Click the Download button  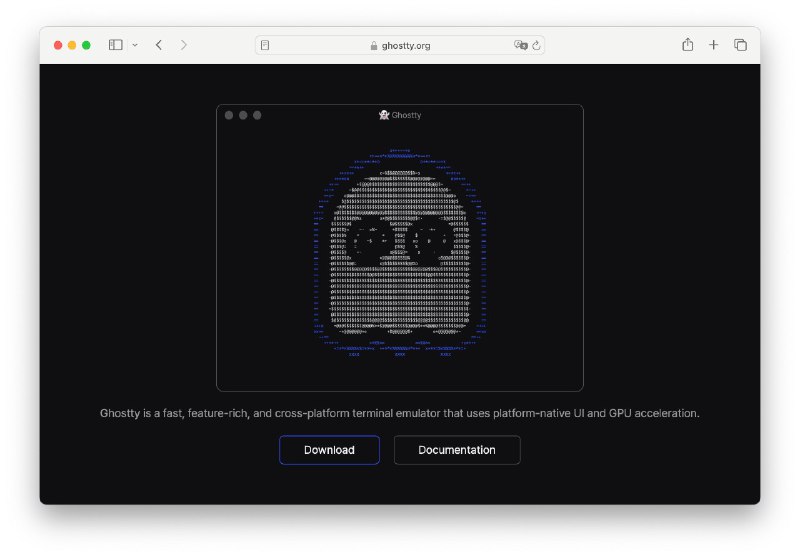329,450
